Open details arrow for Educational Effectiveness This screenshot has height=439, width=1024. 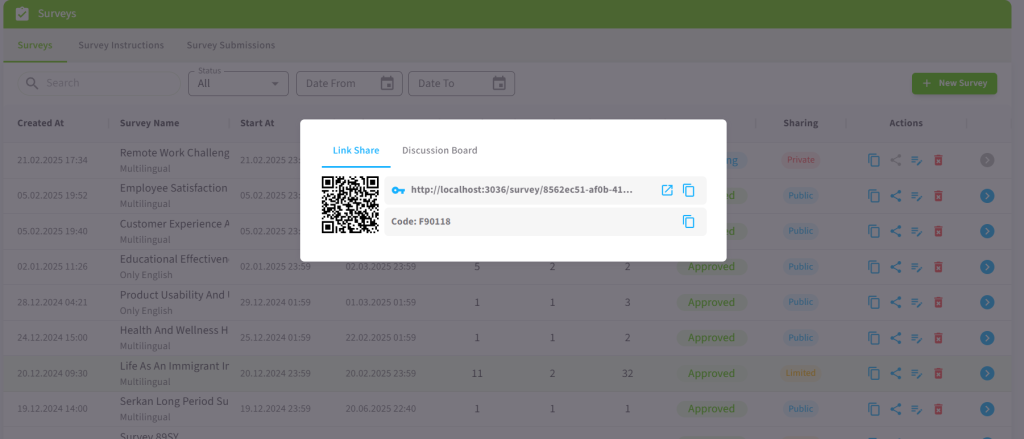tap(987, 267)
